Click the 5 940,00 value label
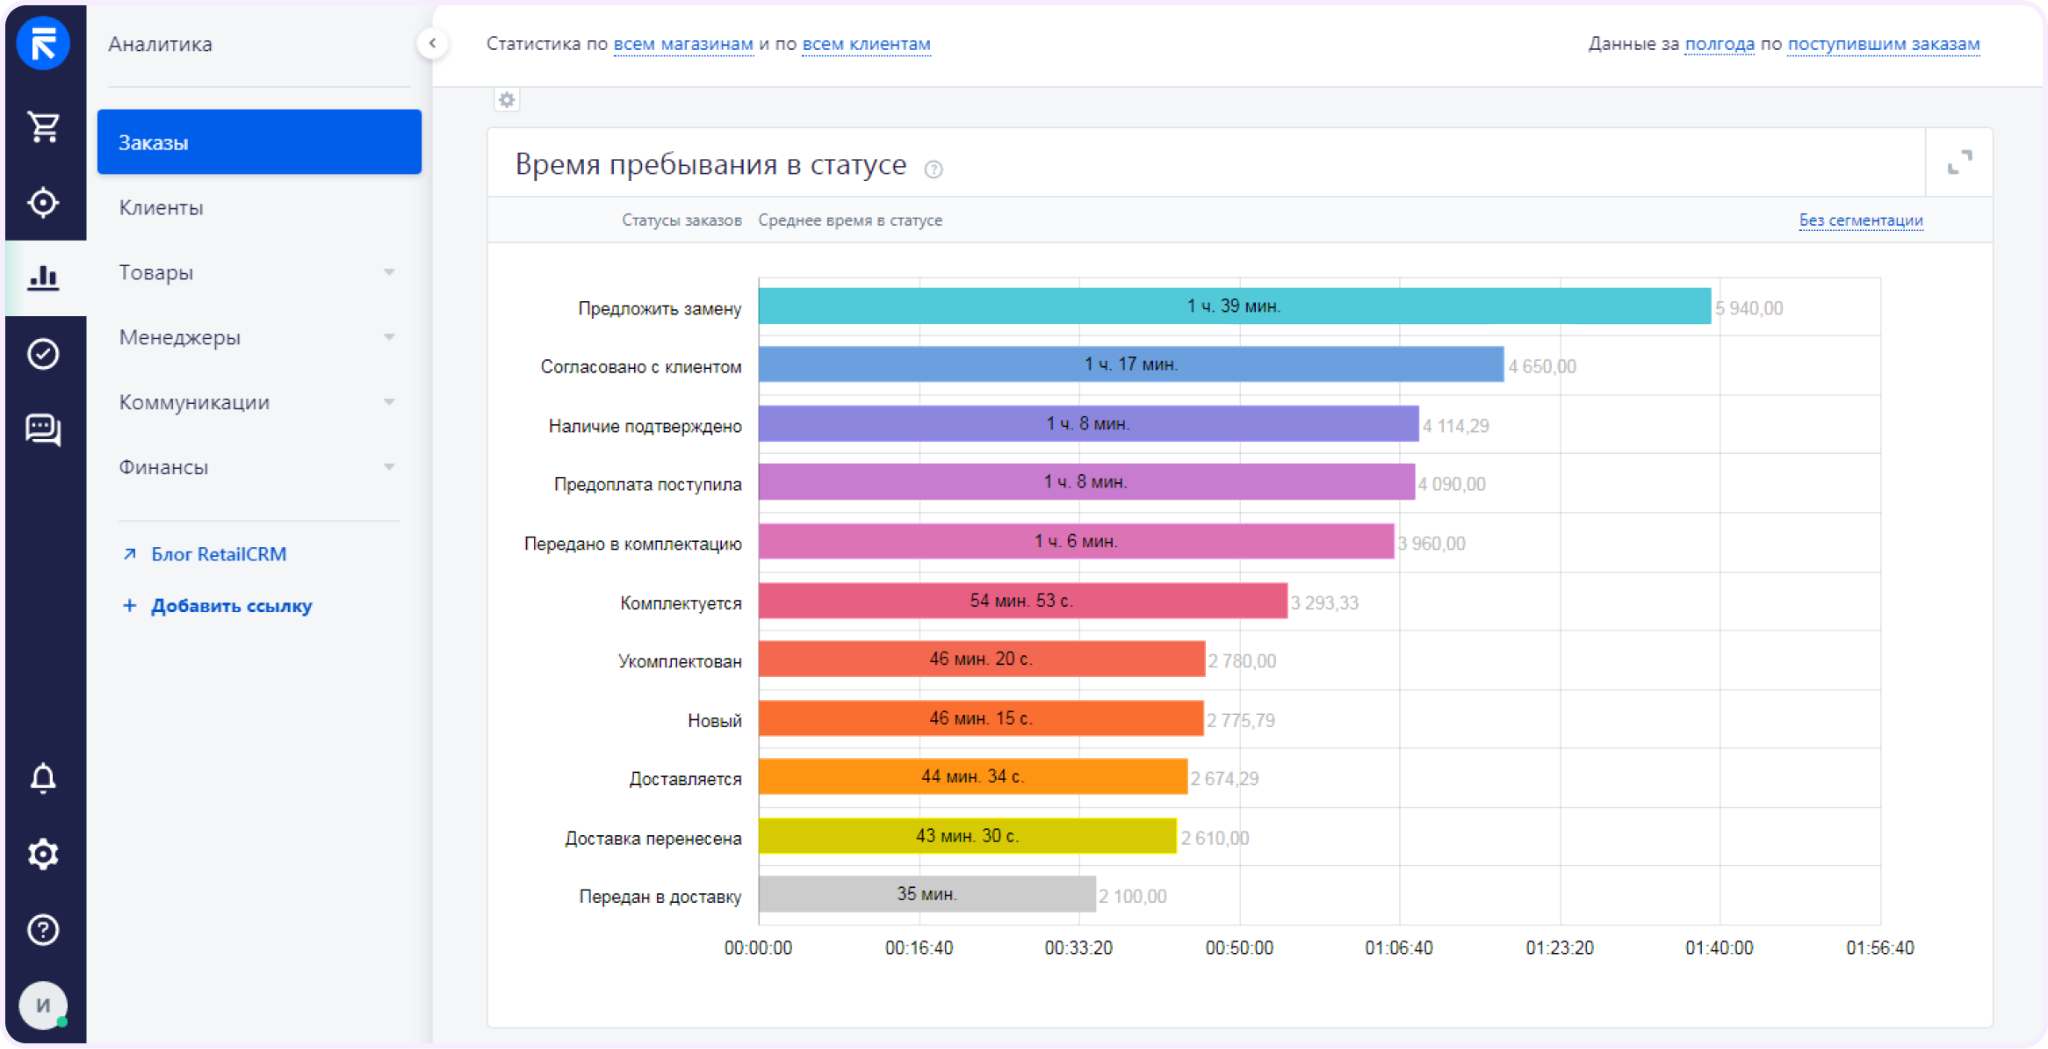 click(1750, 308)
